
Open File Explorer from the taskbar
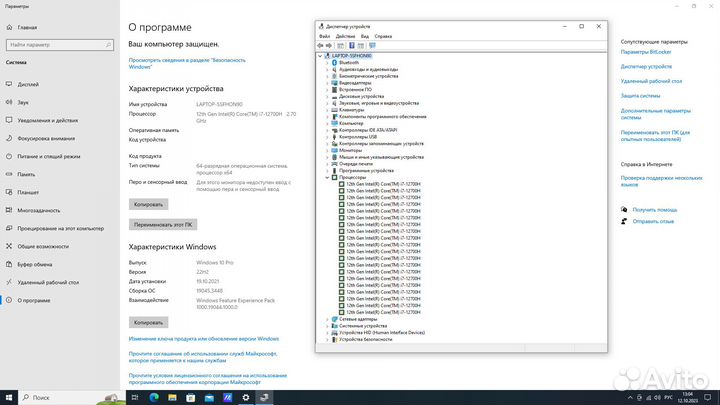pos(172,397)
